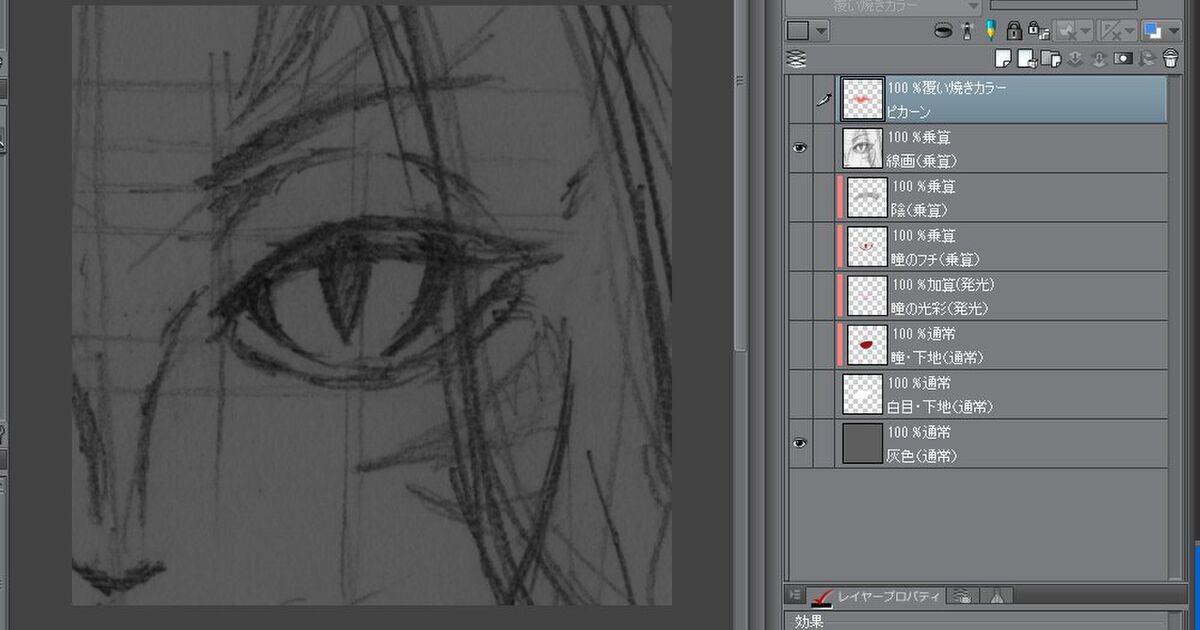Set as reference layer with lighthouse icon
This screenshot has width=1200, height=630.
click(966, 31)
